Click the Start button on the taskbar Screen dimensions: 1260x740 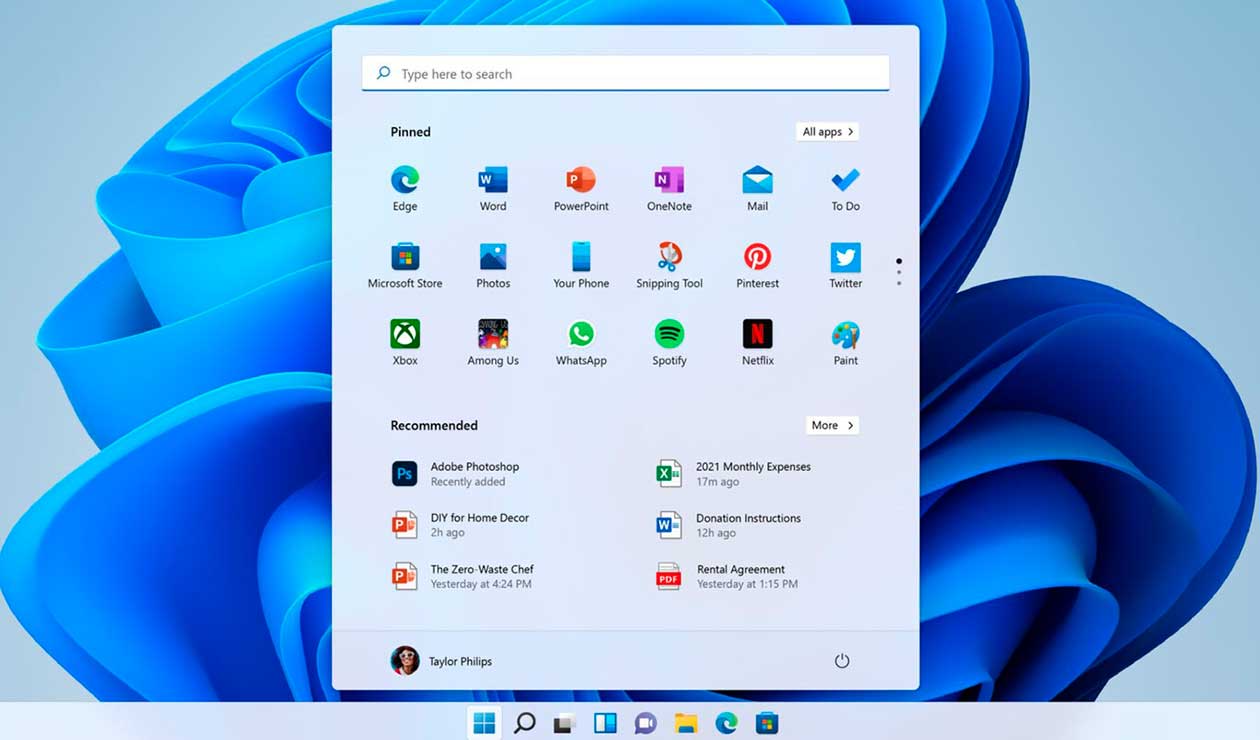pyautogui.click(x=484, y=722)
